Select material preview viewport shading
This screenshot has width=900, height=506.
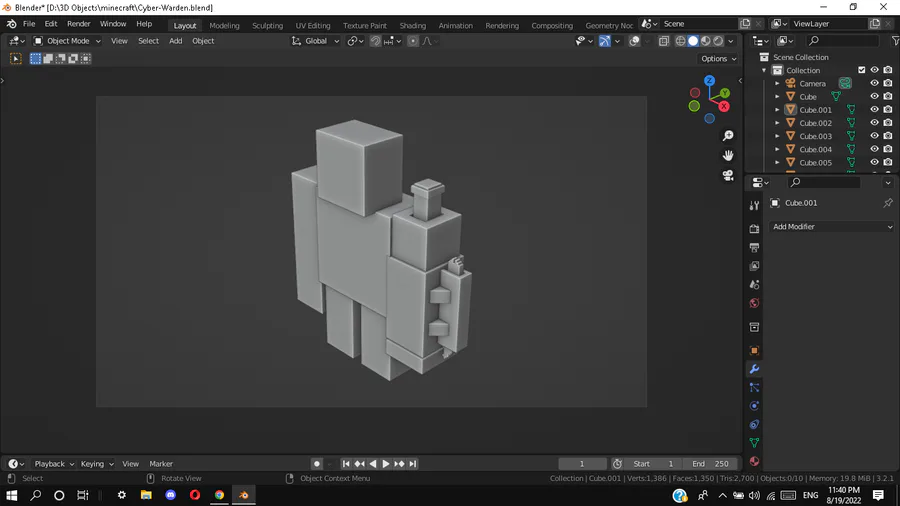coord(705,41)
